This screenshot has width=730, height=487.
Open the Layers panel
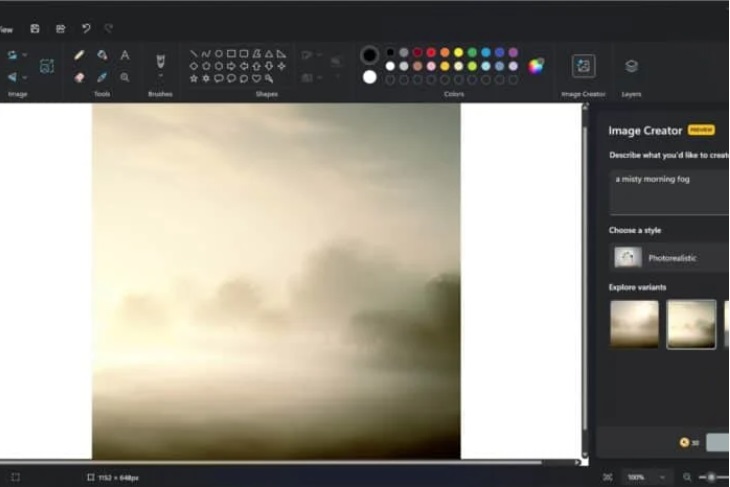631,66
